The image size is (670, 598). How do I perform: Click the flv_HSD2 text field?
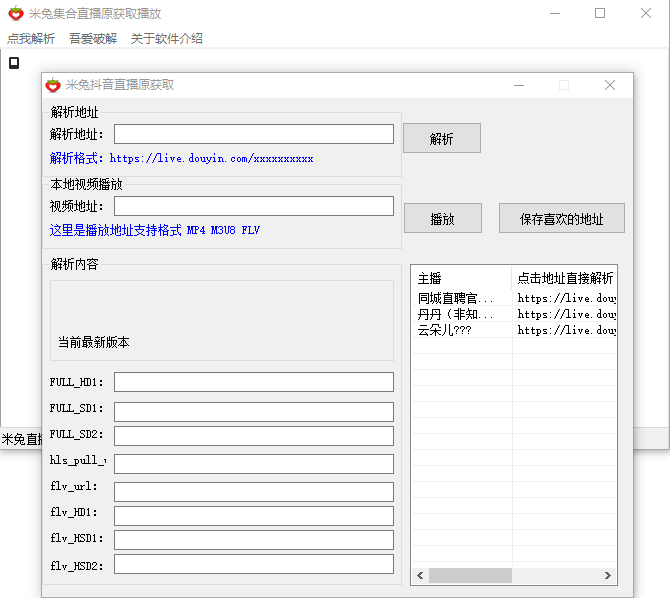(254, 564)
